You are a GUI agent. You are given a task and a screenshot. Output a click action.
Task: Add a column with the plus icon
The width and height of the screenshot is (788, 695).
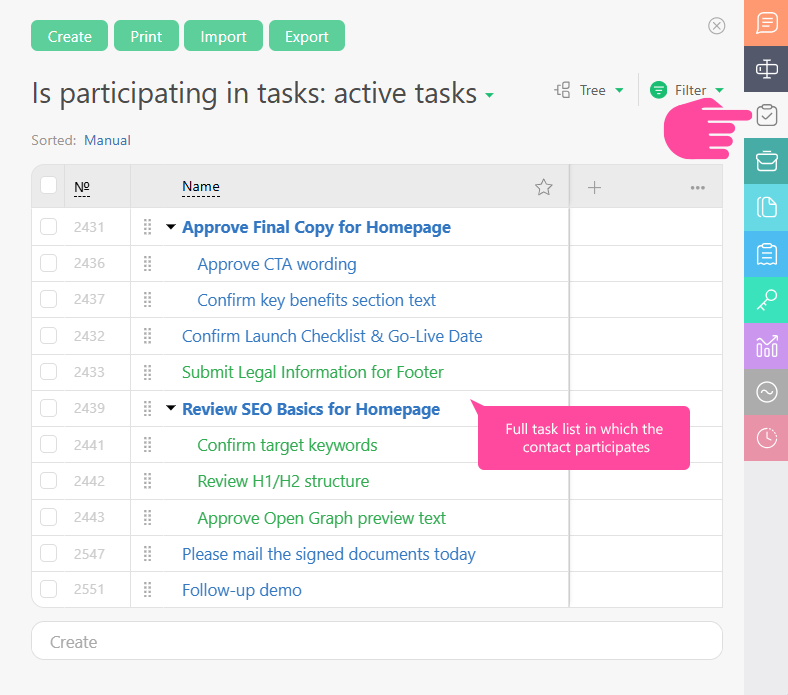594,187
